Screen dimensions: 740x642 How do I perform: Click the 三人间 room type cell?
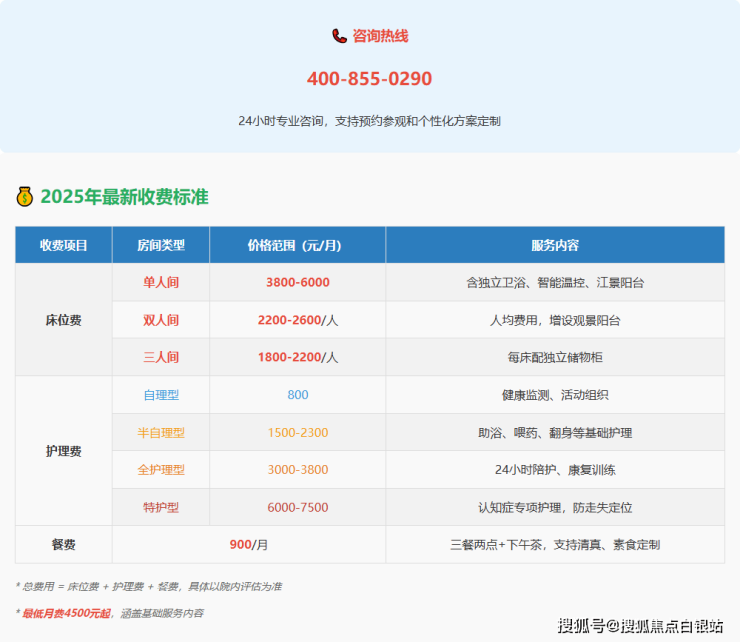[x=161, y=357]
